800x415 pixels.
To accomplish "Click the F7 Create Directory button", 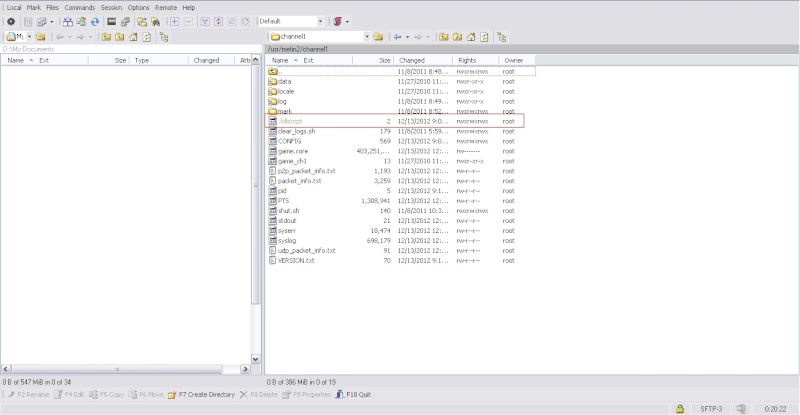I will [x=202, y=395].
